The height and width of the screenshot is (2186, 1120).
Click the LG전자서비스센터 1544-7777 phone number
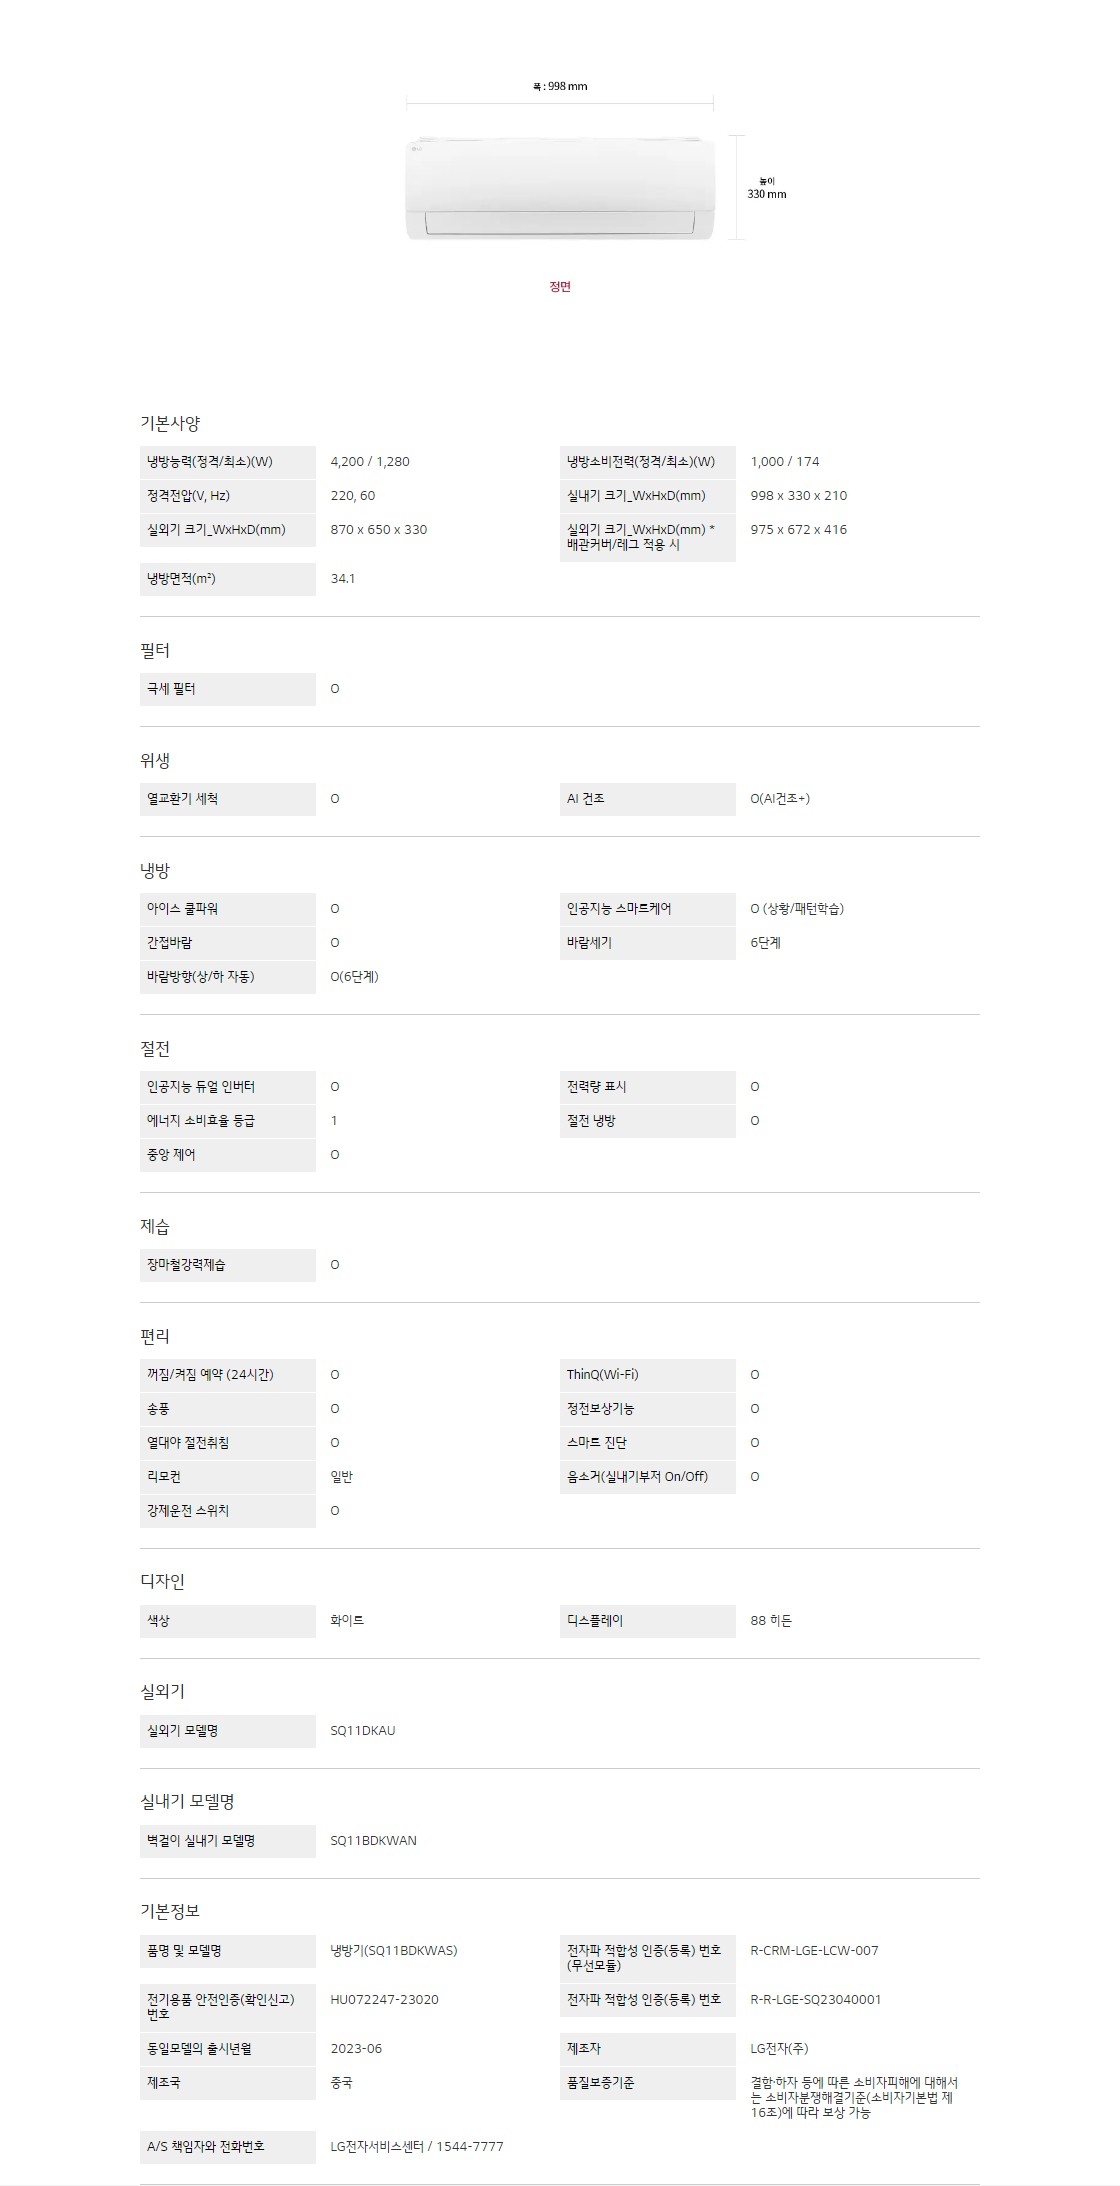417,2147
